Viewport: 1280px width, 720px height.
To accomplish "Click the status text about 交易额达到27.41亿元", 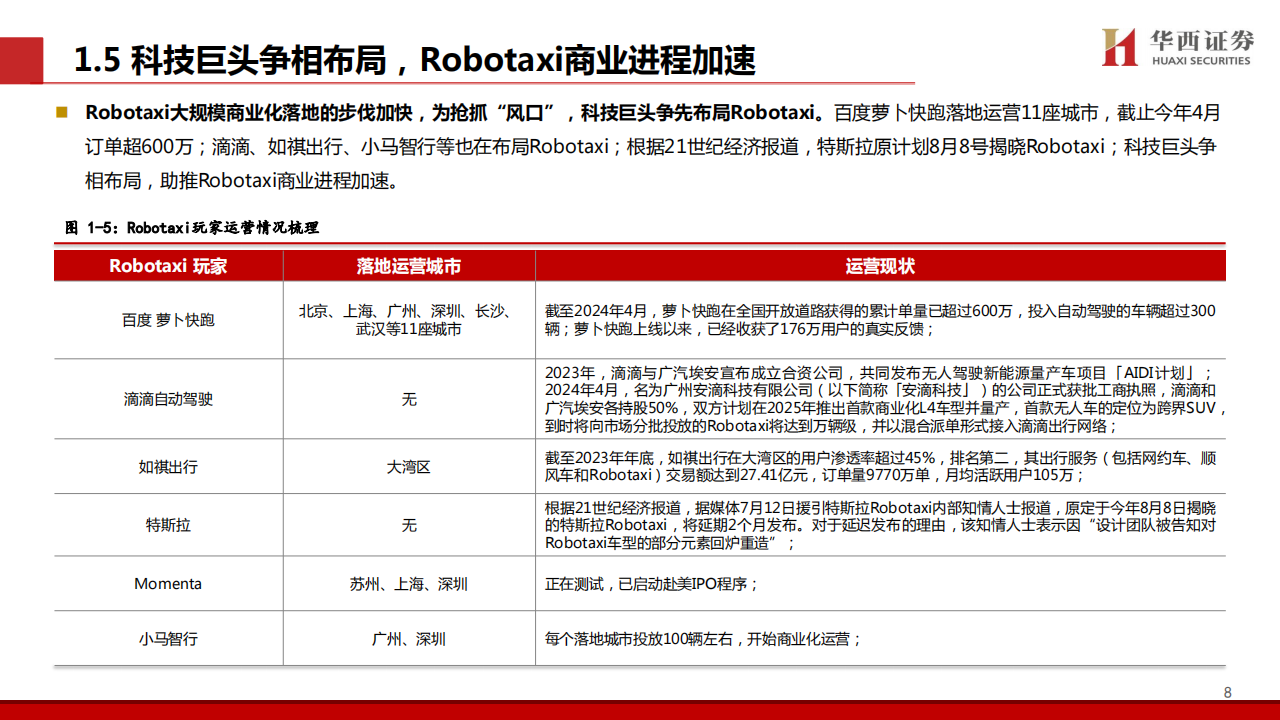I will click(880, 467).
